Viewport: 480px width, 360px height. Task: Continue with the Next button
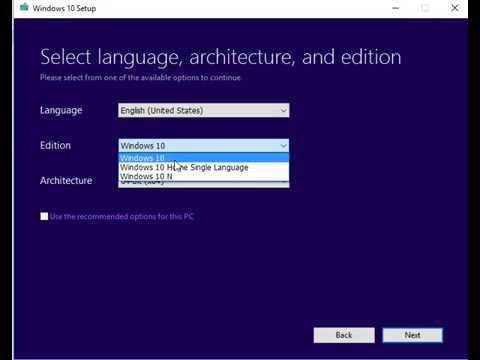pyautogui.click(x=413, y=335)
